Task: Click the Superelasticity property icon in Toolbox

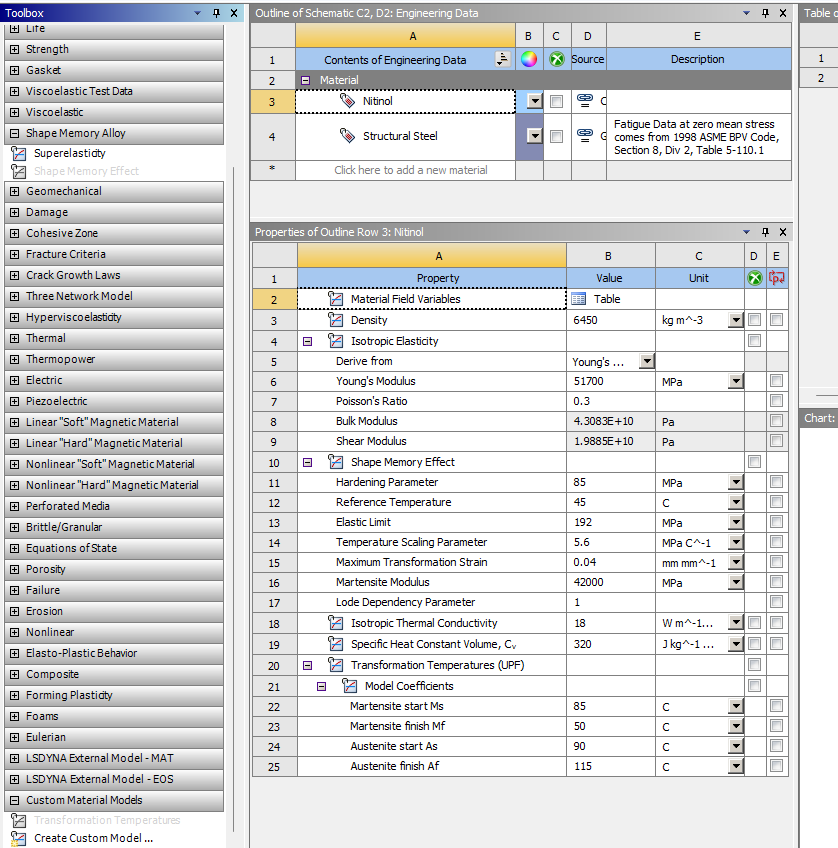Action: (x=17, y=154)
